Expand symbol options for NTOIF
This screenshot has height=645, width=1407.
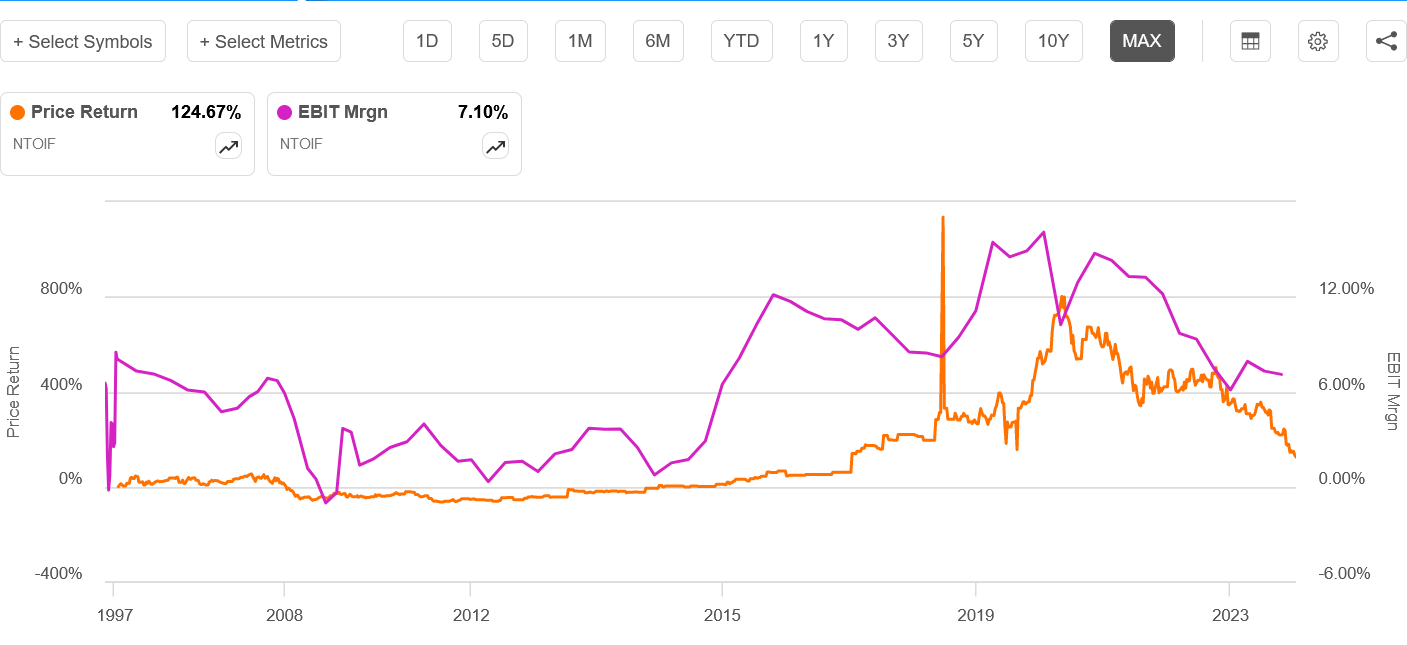[33, 144]
